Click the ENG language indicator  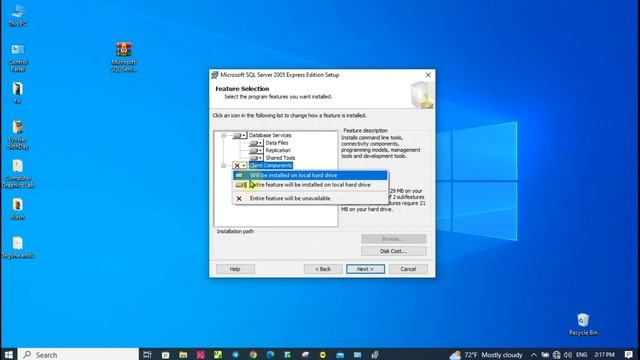[x=582, y=355]
